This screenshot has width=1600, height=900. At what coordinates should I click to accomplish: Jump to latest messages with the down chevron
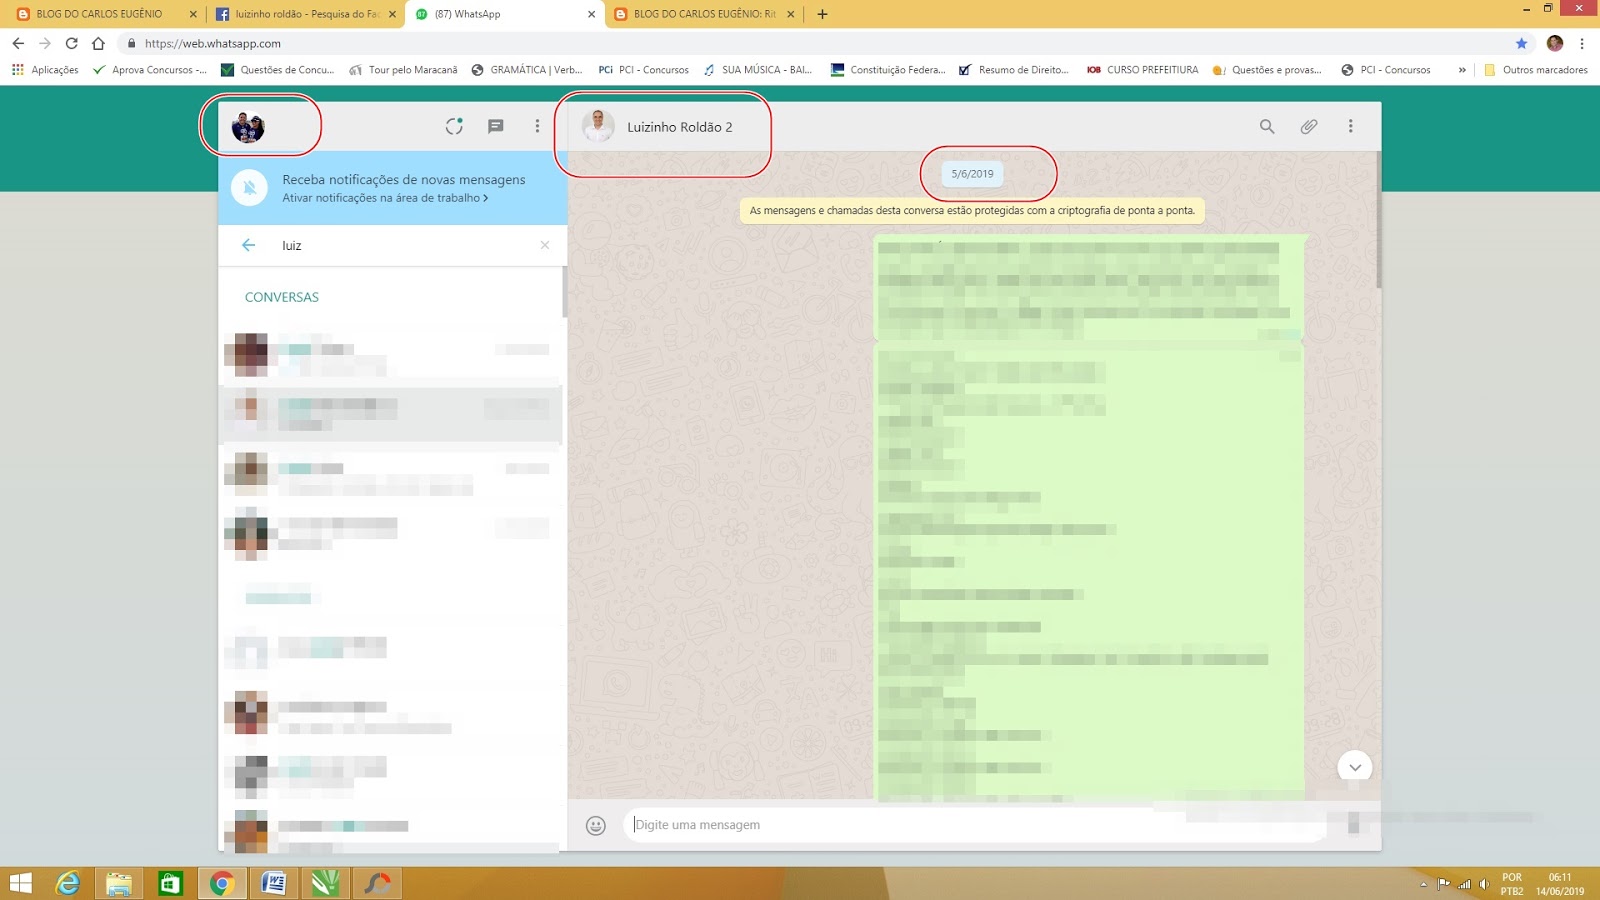[1355, 767]
